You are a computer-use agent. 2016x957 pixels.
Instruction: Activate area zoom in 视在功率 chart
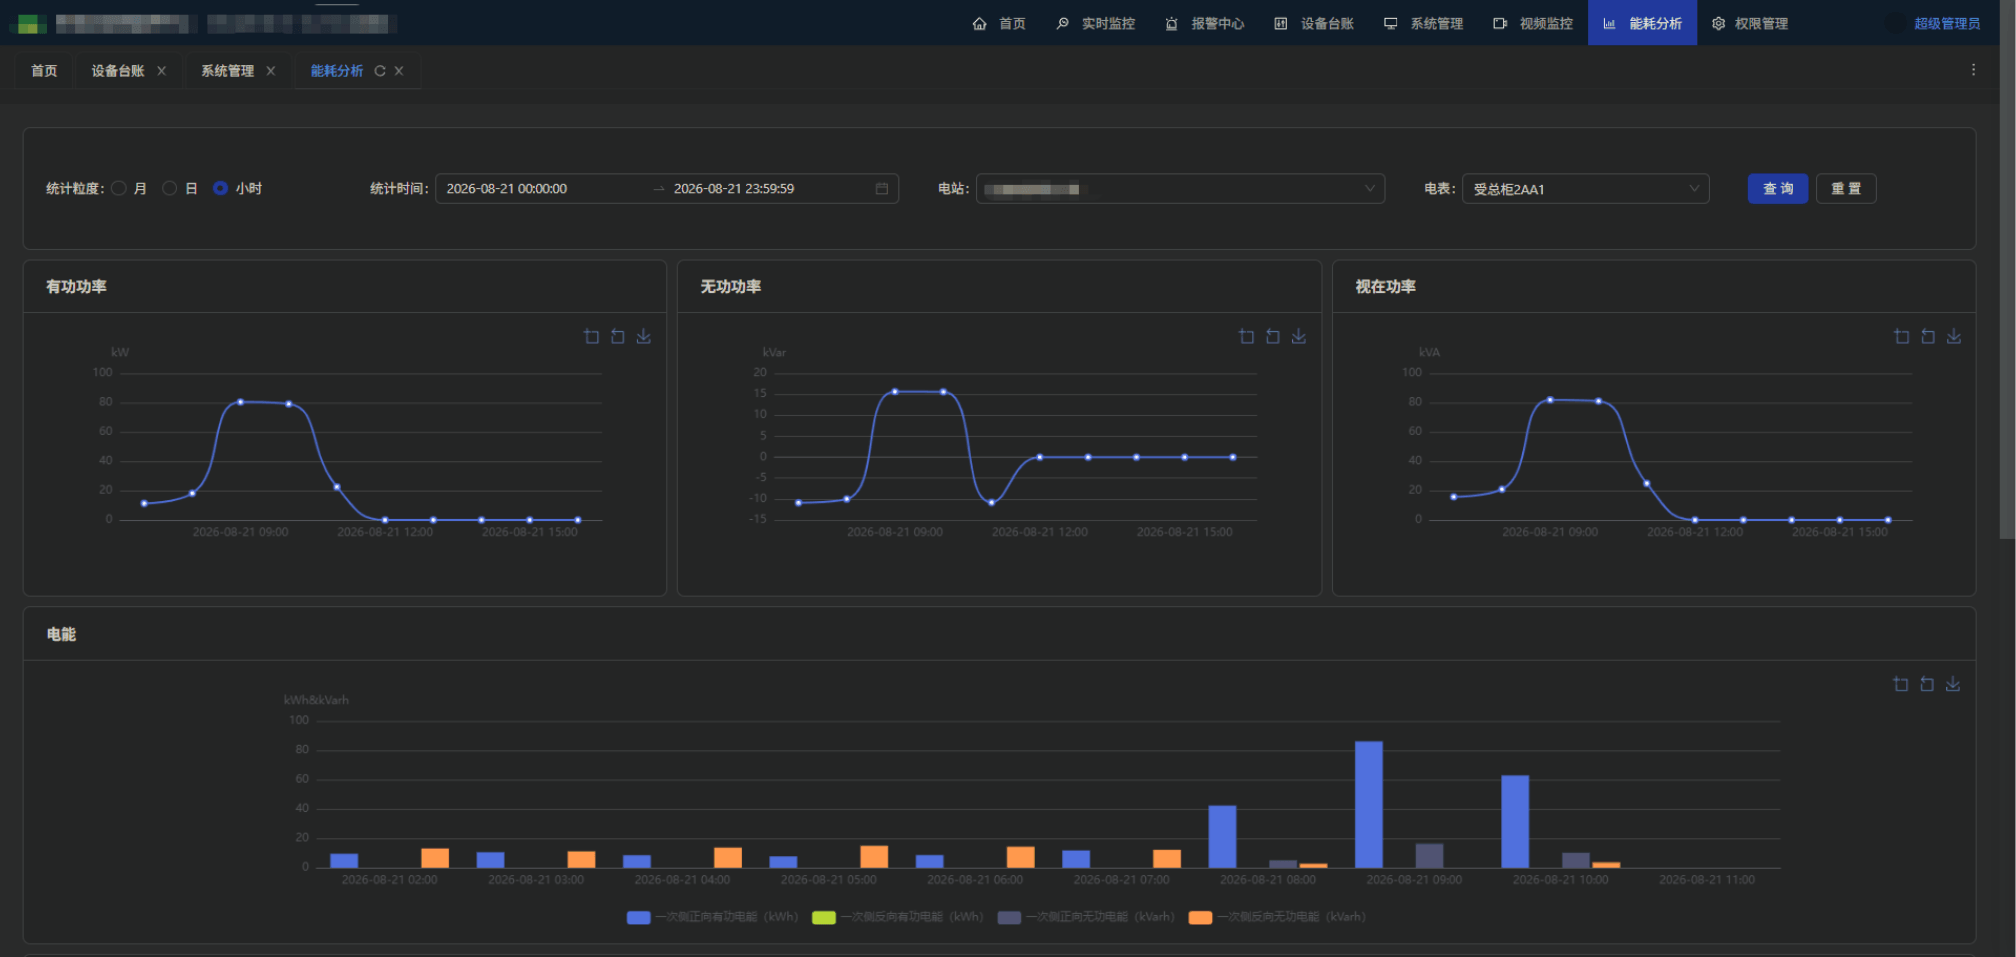[1902, 337]
